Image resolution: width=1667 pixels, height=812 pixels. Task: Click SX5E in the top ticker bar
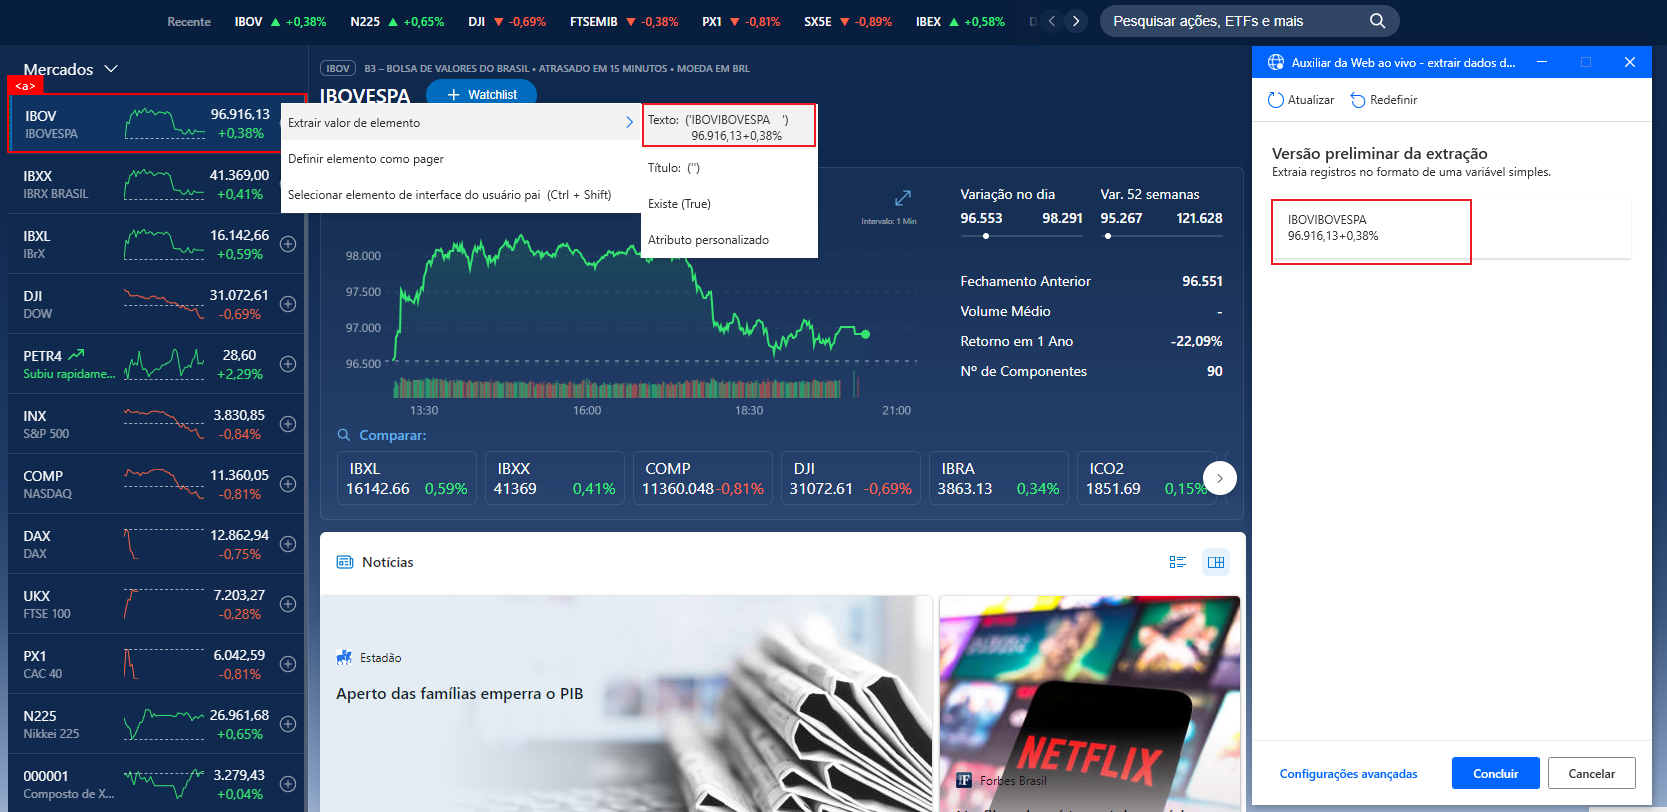pyautogui.click(x=848, y=21)
